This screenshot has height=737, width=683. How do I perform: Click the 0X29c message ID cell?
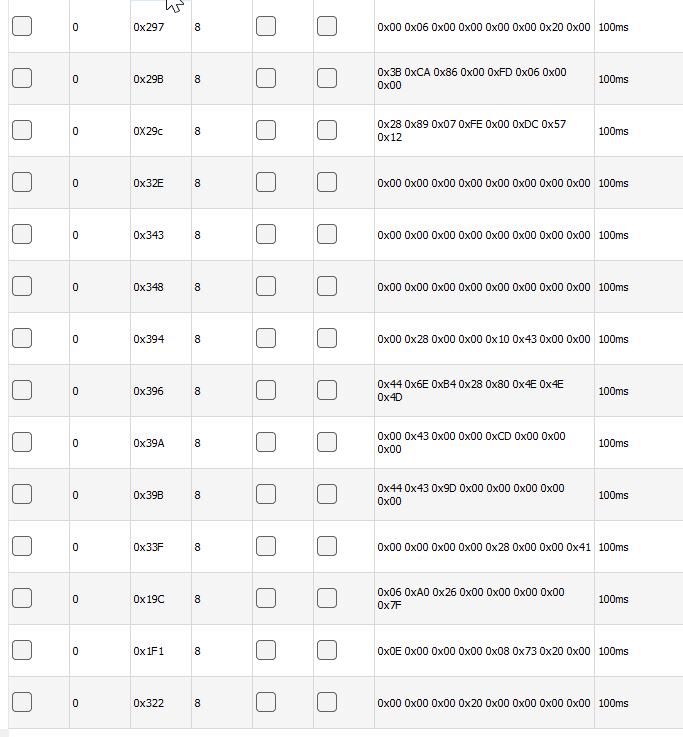150,131
